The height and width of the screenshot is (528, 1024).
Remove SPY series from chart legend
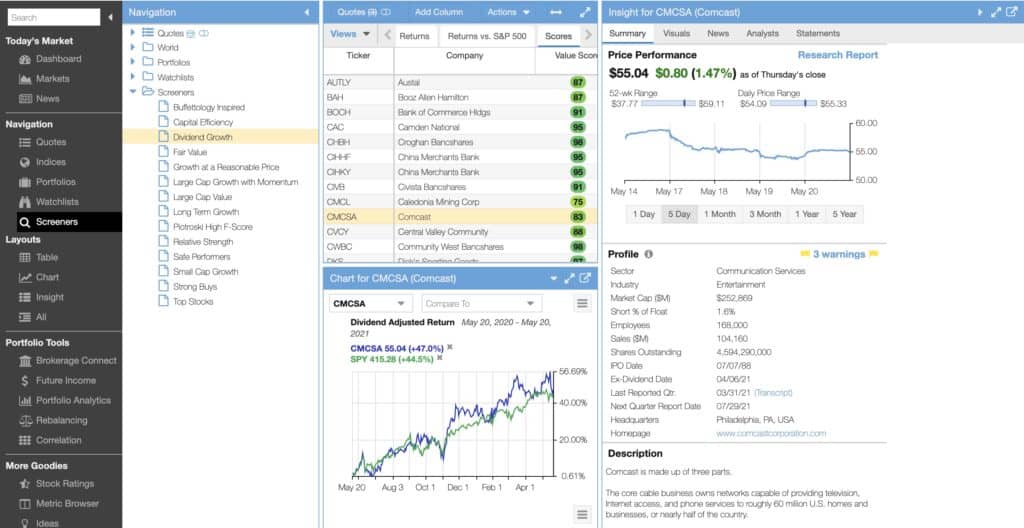click(440, 358)
